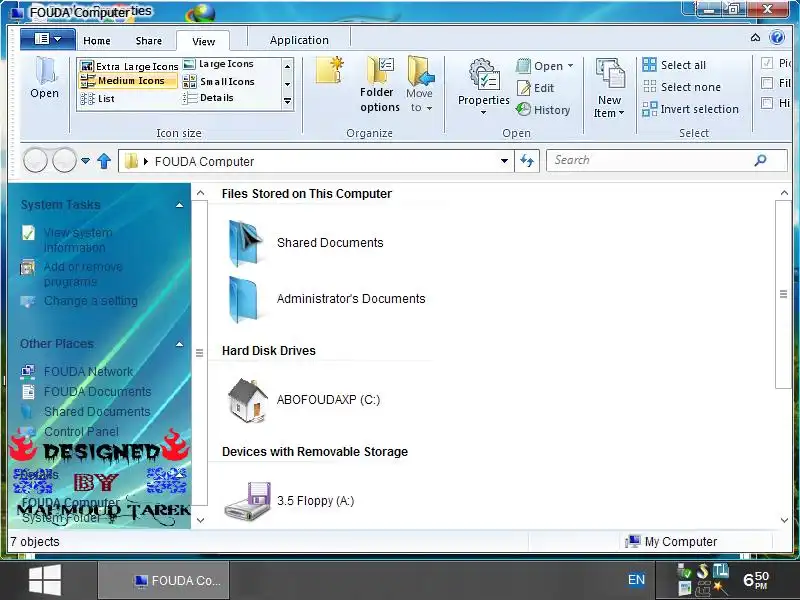The height and width of the screenshot is (600, 800).
Task: Expand the Open dropdown arrow in ribbon
Action: pos(570,66)
